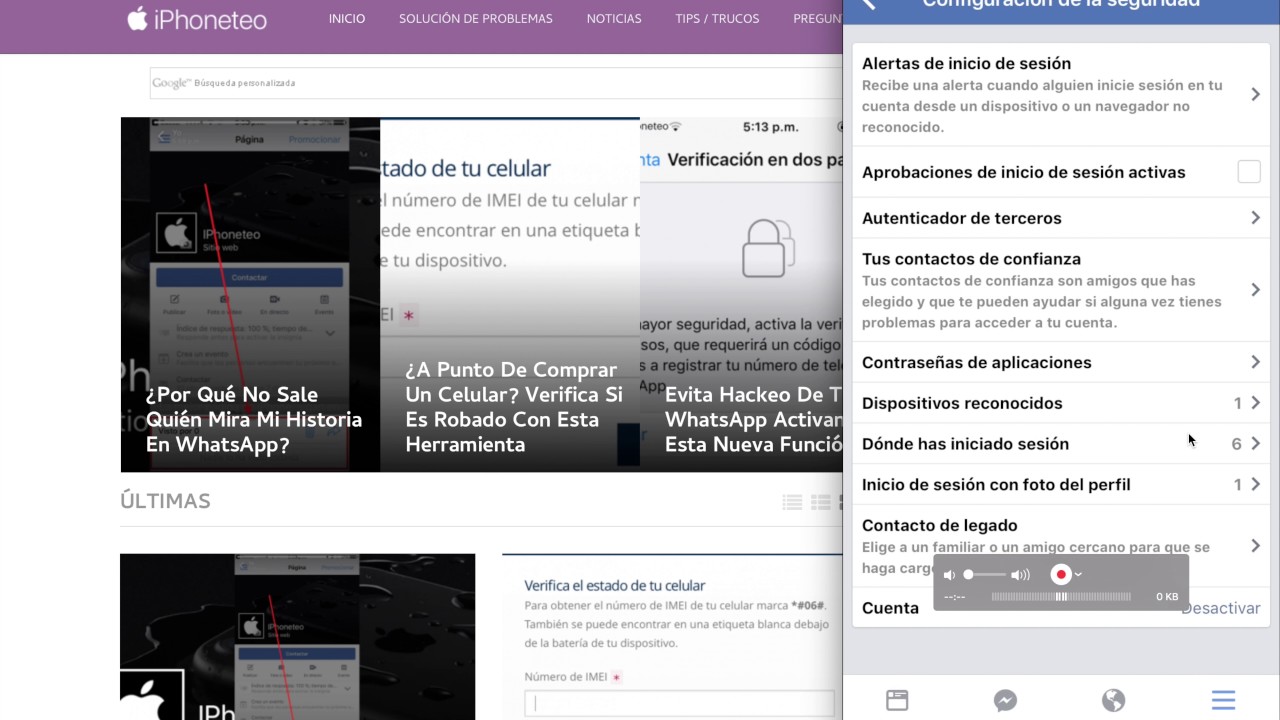Image resolution: width=1280 pixels, height=720 pixels.
Task: Click the Alertas de inicio de sesión label
Action: (x=966, y=63)
